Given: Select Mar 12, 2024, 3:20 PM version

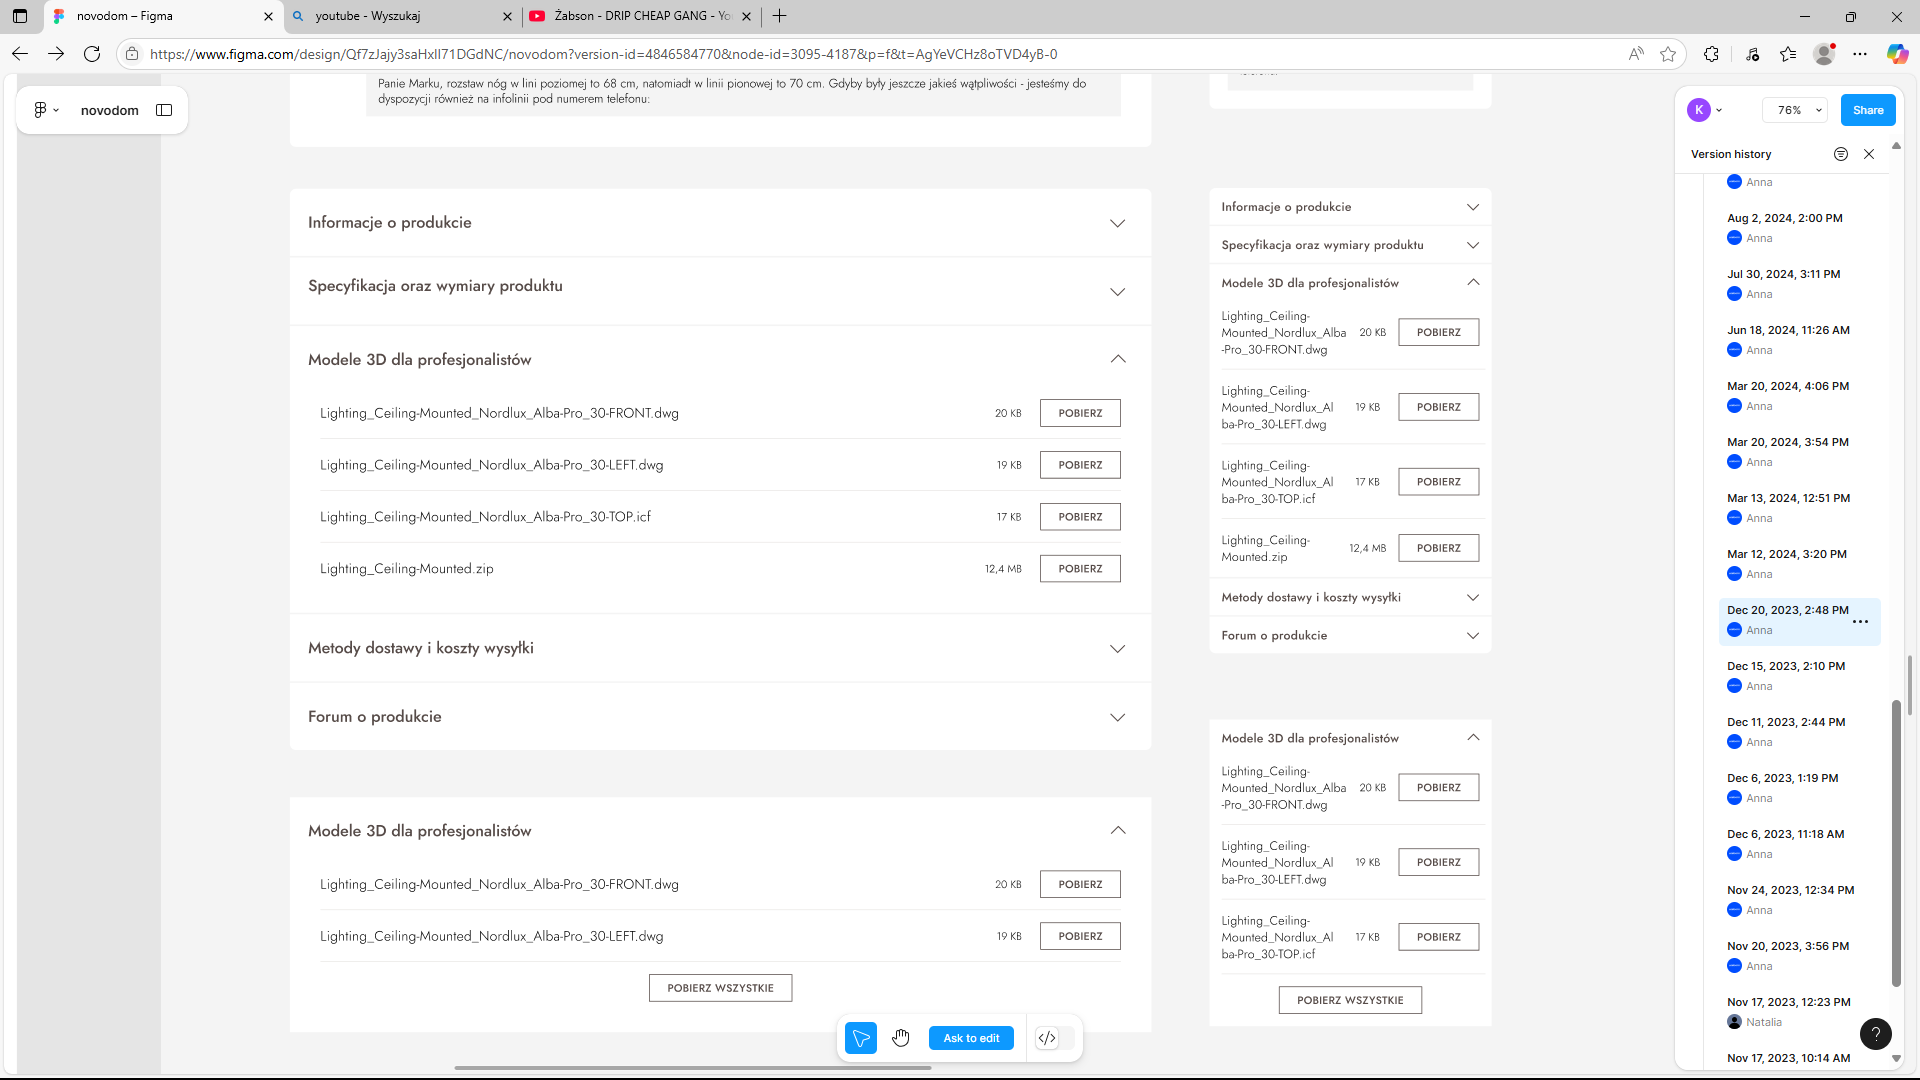Looking at the screenshot, I should coord(1786,554).
